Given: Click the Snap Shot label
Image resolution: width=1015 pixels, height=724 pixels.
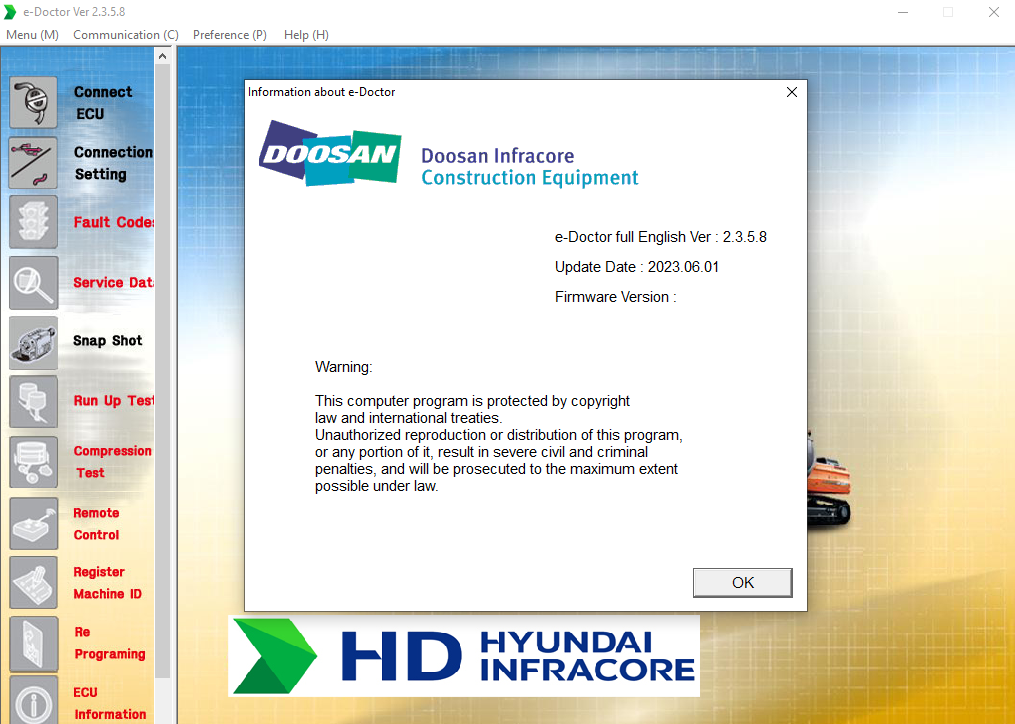Looking at the screenshot, I should pos(107,341).
